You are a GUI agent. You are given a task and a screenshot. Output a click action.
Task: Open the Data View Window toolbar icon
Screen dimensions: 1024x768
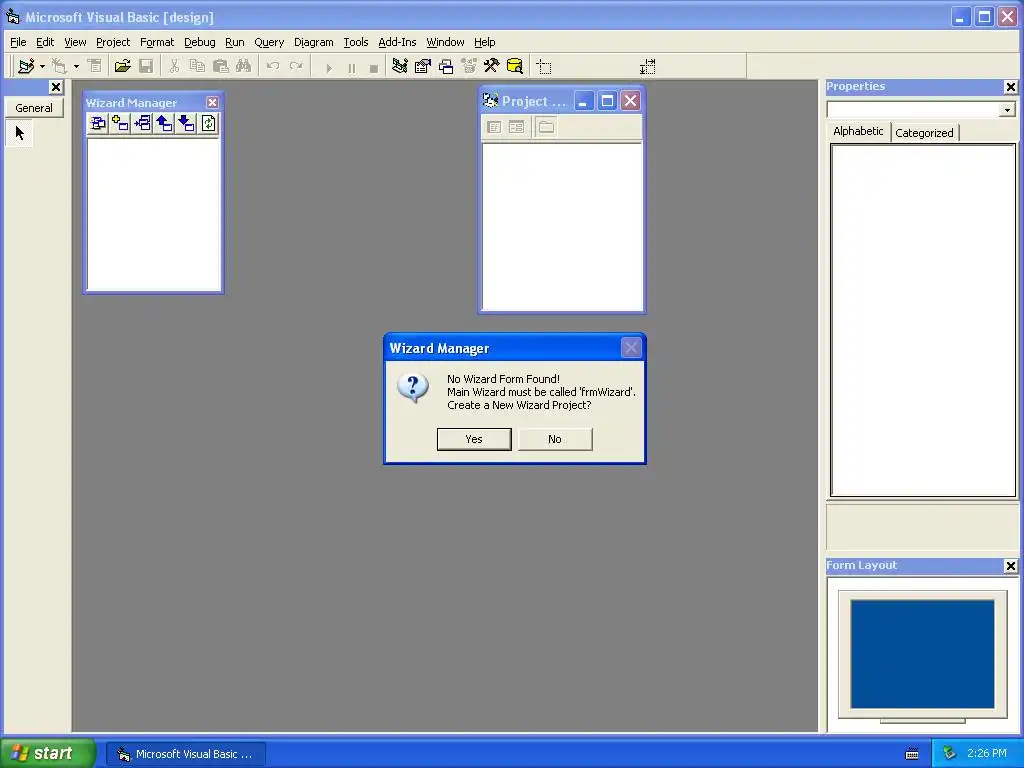click(515, 66)
